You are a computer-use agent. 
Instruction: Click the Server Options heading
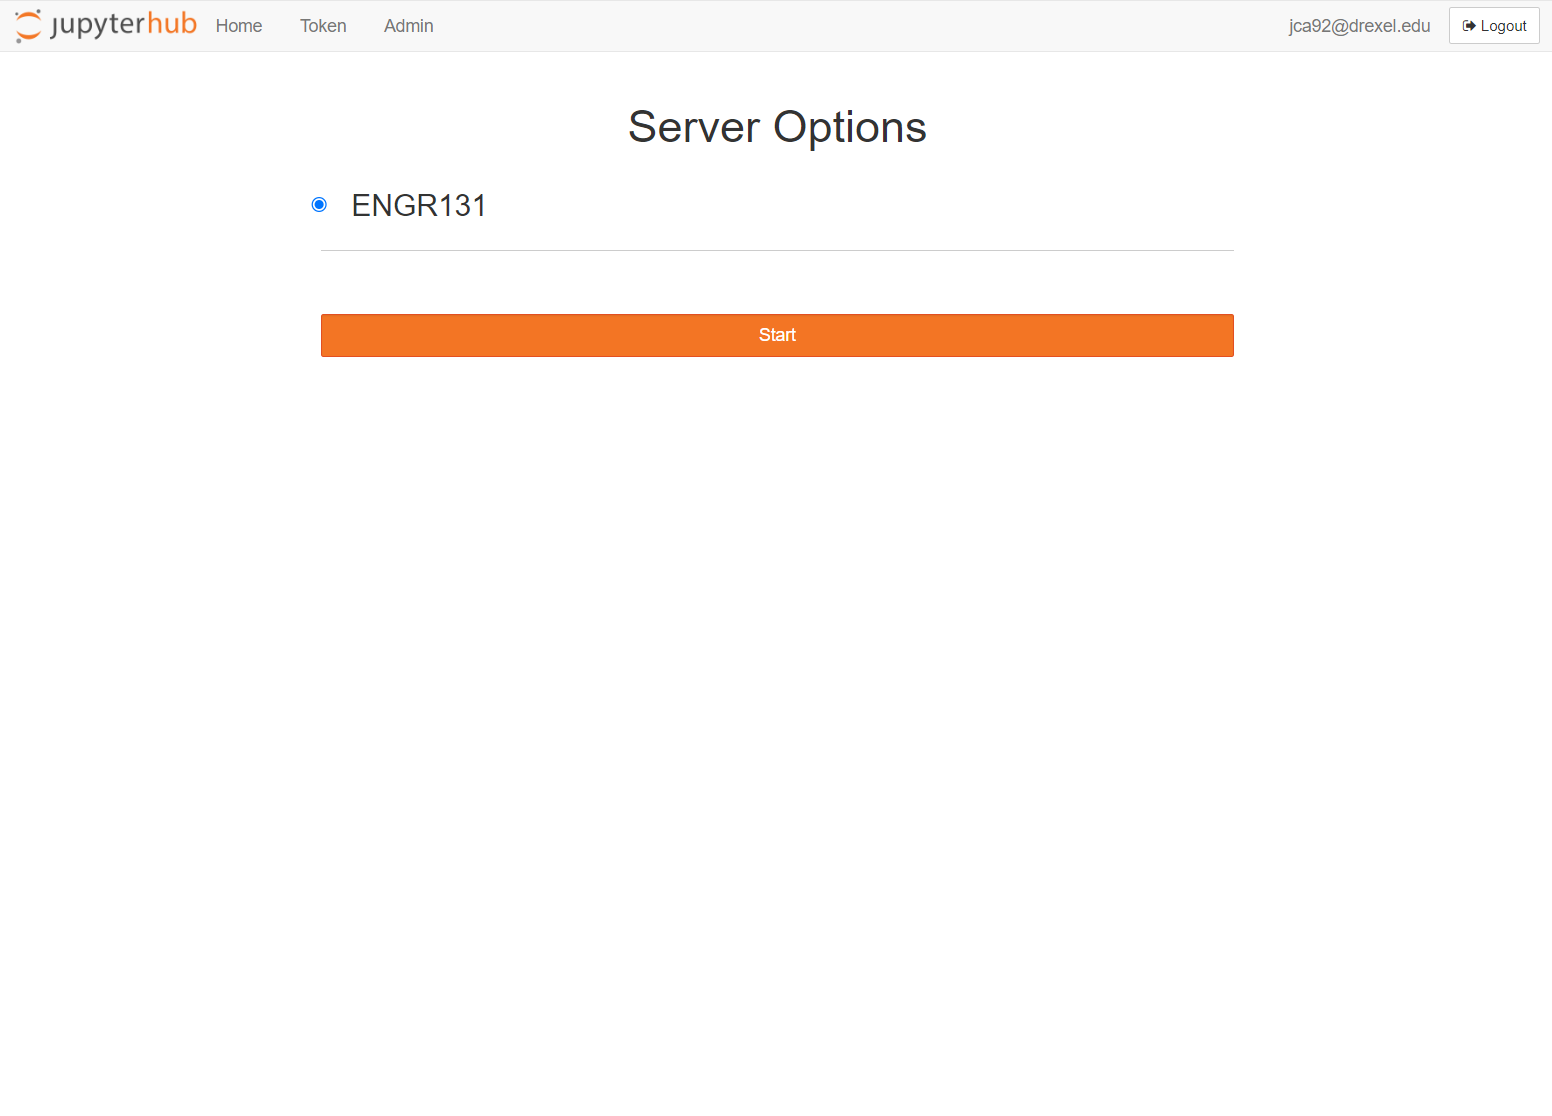(777, 127)
